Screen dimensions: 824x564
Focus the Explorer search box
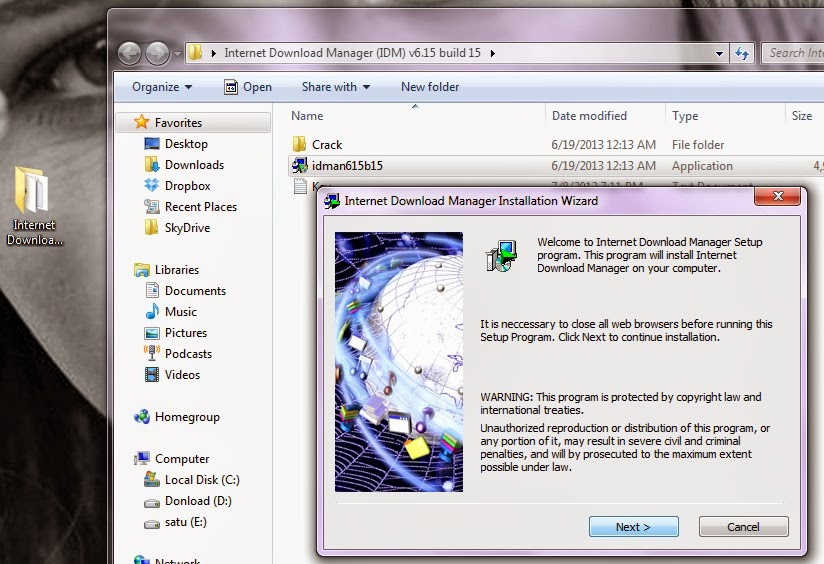pyautogui.click(x=792, y=53)
